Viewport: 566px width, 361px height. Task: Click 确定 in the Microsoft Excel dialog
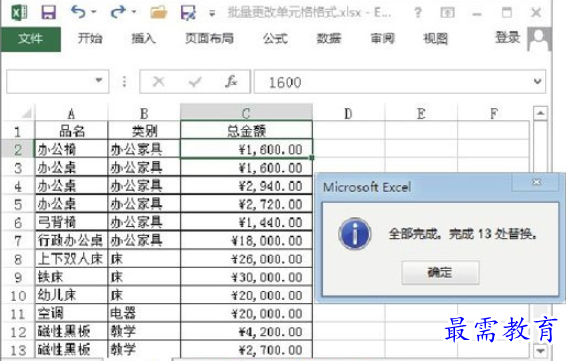click(x=440, y=273)
